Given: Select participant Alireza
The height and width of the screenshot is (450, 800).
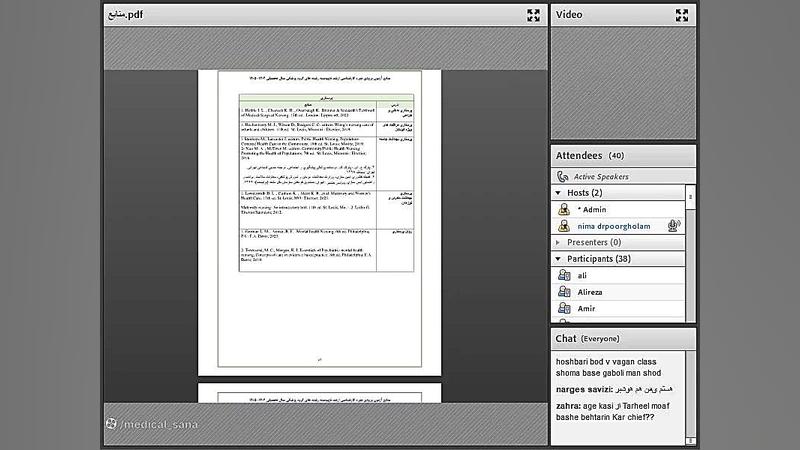Looking at the screenshot, I should [618, 292].
